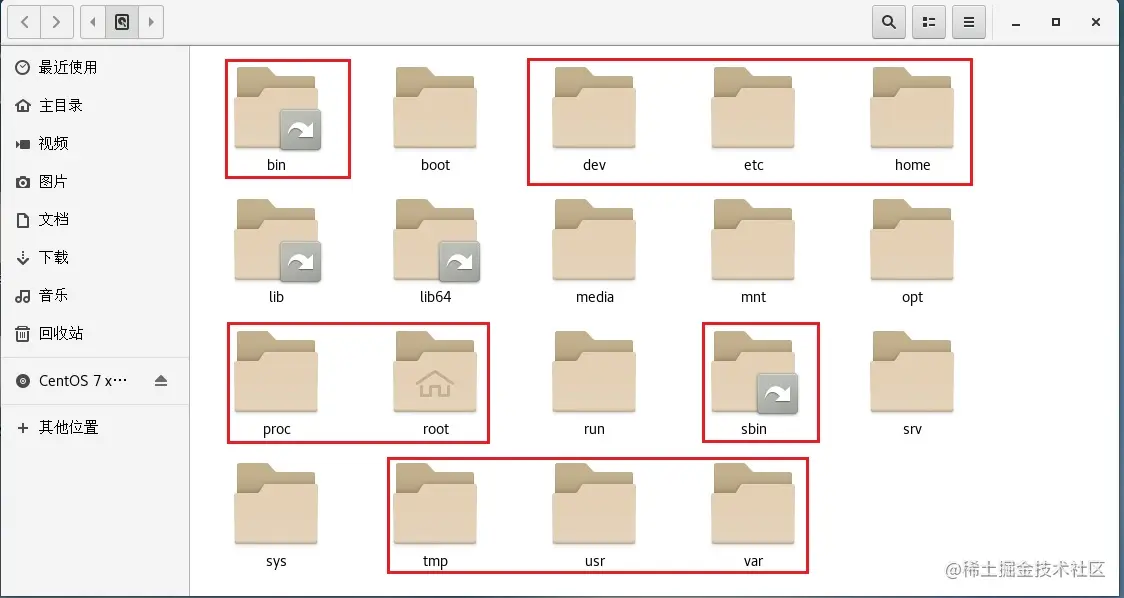
Task: Go back with the left arrow button
Action: click(24, 22)
